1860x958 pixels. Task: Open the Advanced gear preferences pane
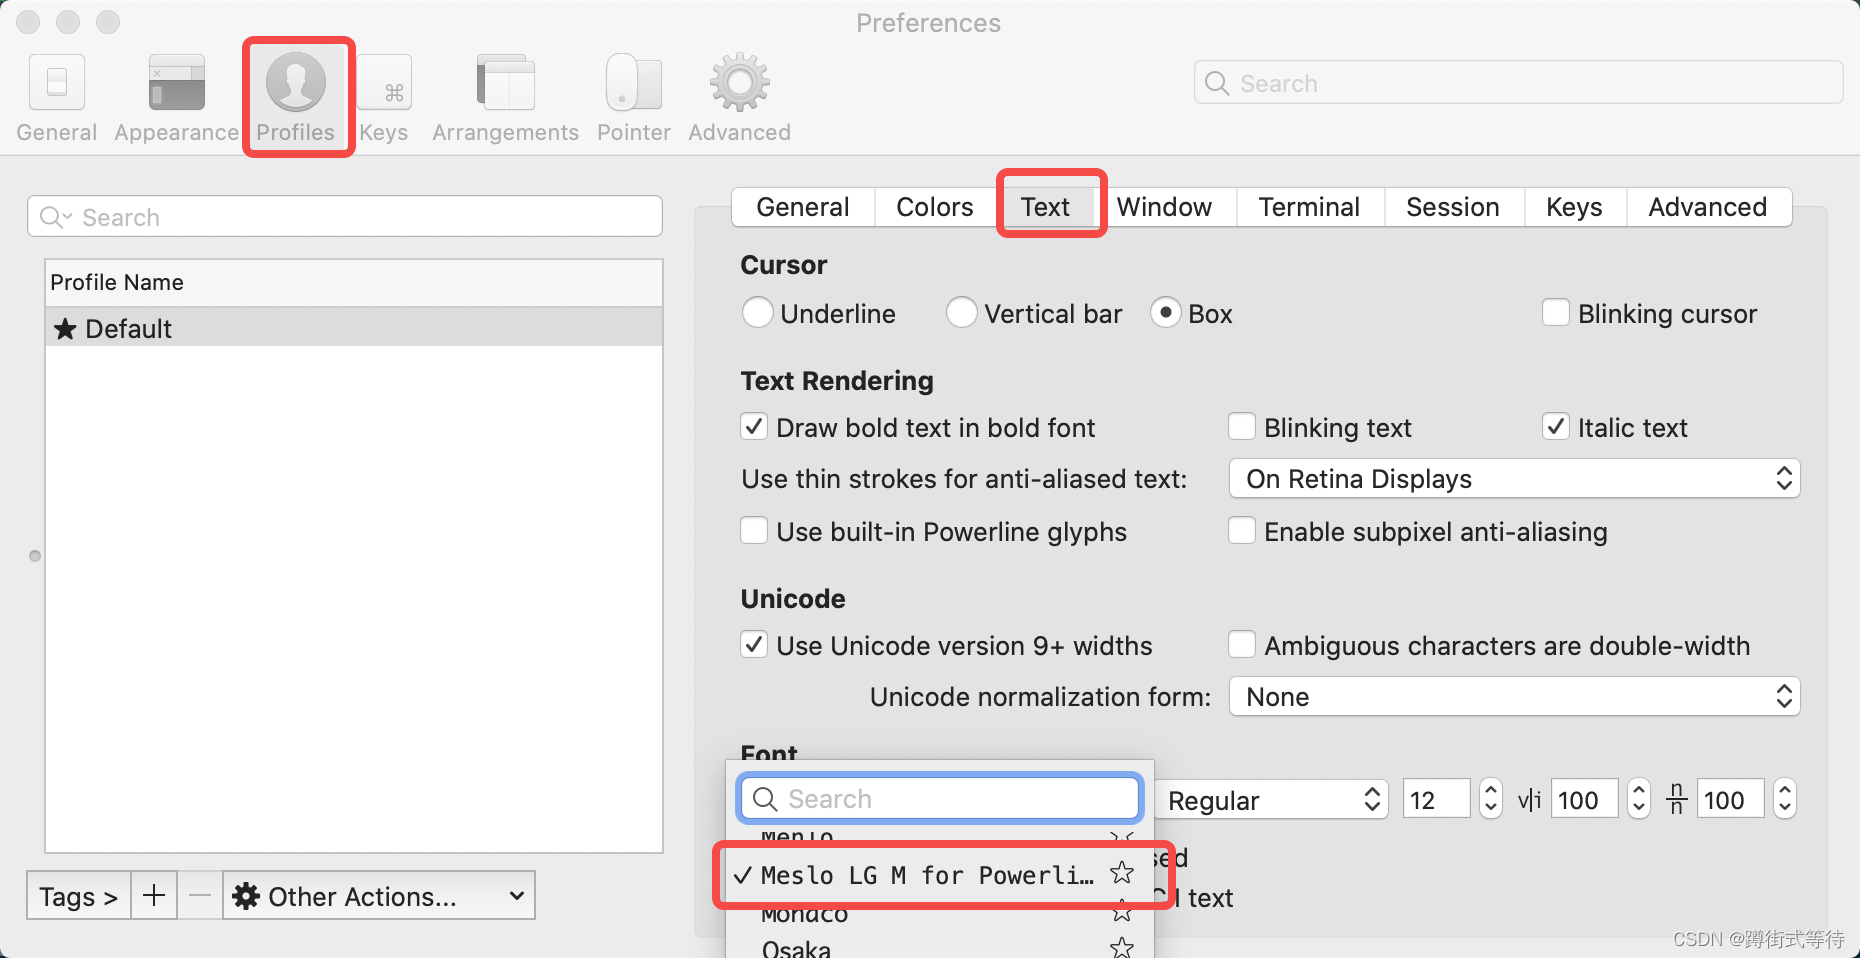click(740, 98)
